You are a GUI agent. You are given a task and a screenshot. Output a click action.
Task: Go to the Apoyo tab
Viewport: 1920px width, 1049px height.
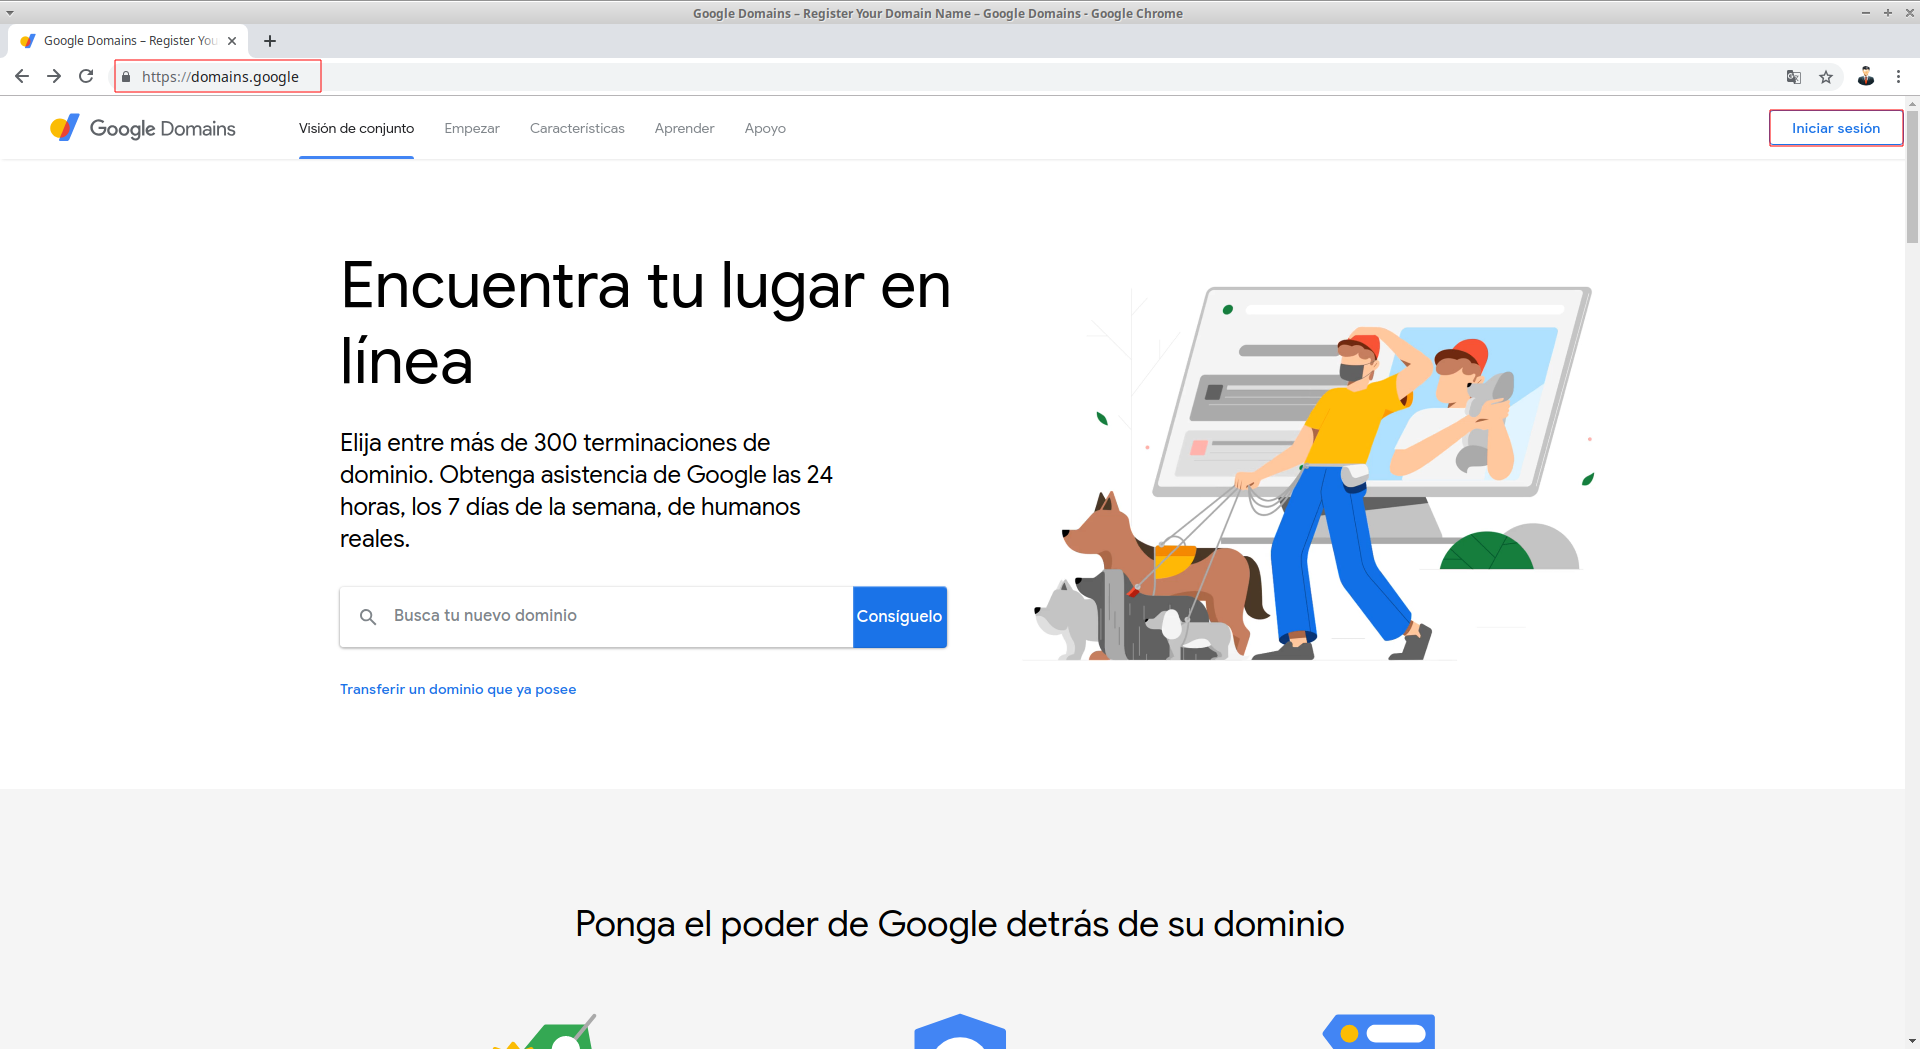coord(765,128)
